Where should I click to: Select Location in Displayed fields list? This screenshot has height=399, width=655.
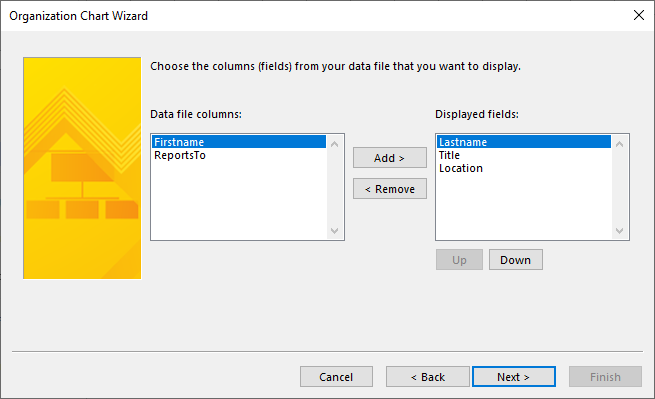(x=524, y=168)
